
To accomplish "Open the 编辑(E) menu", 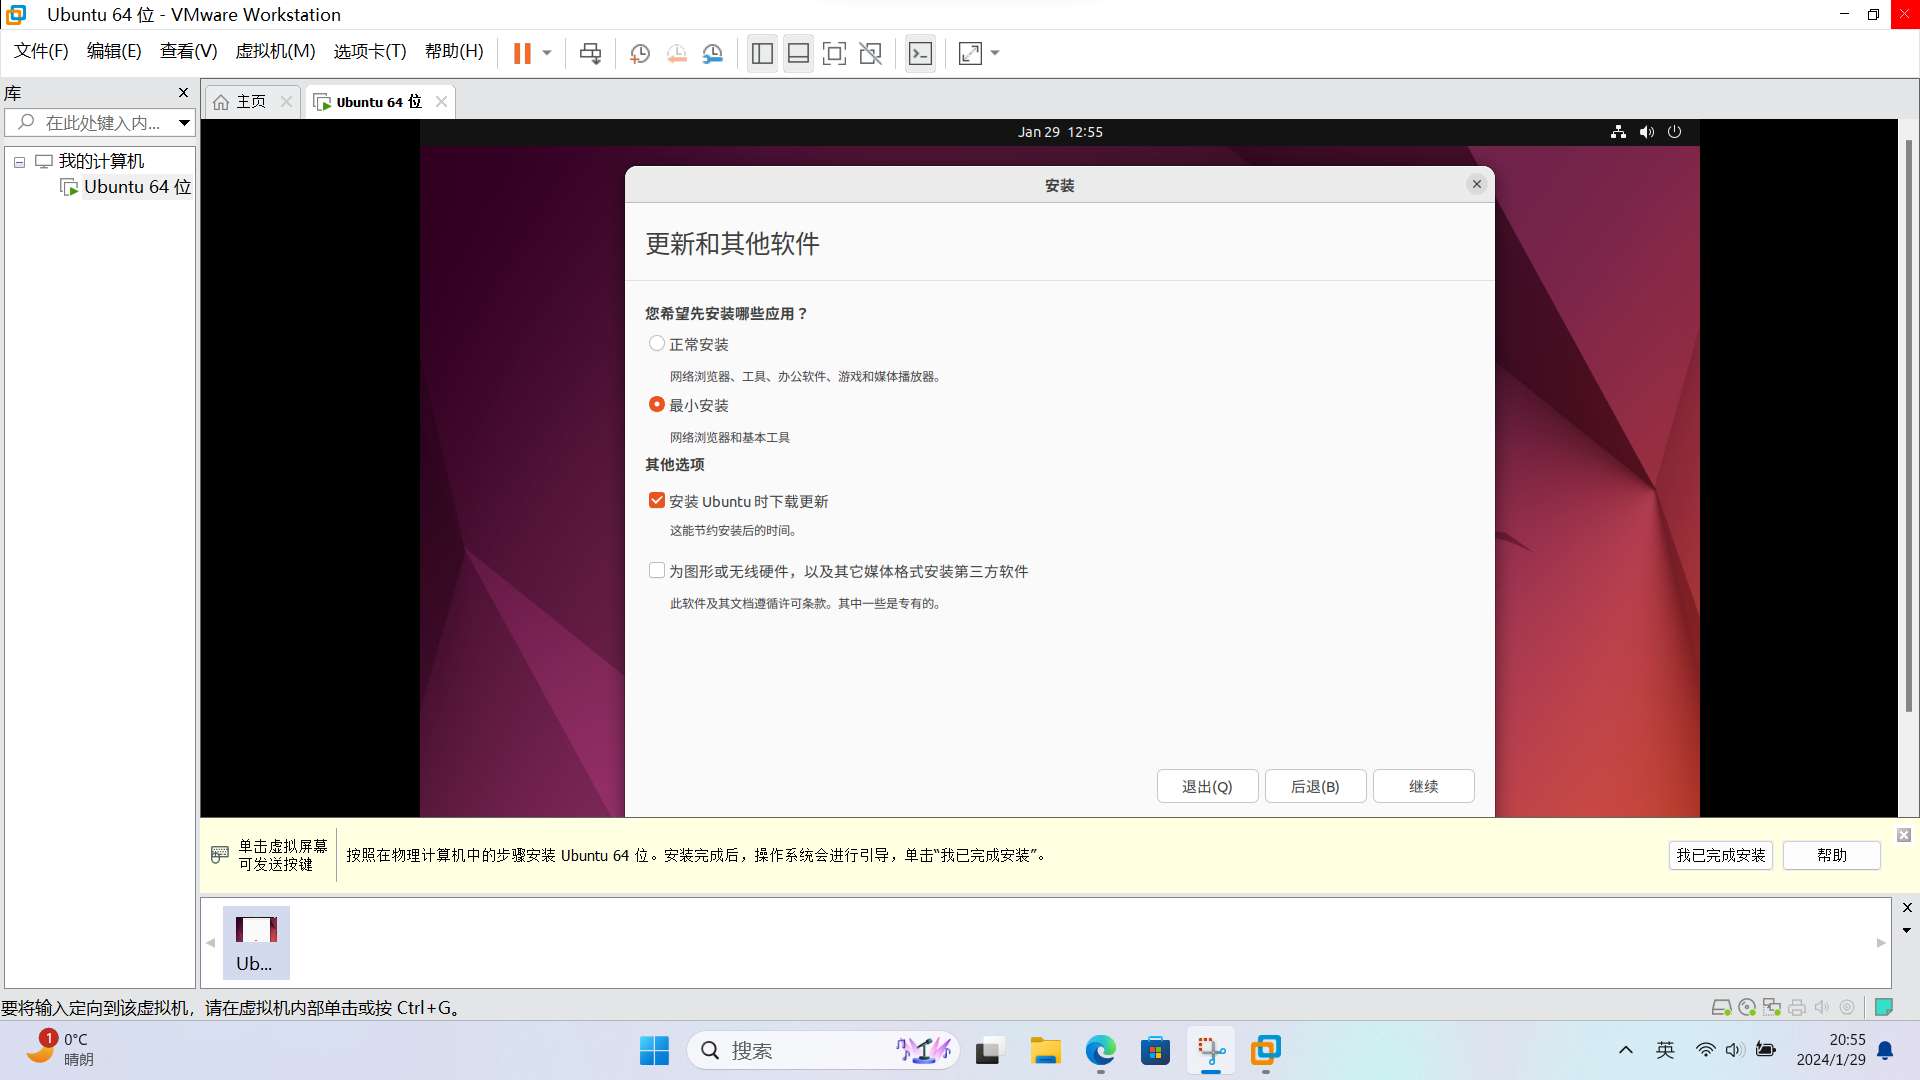I will [x=114, y=51].
